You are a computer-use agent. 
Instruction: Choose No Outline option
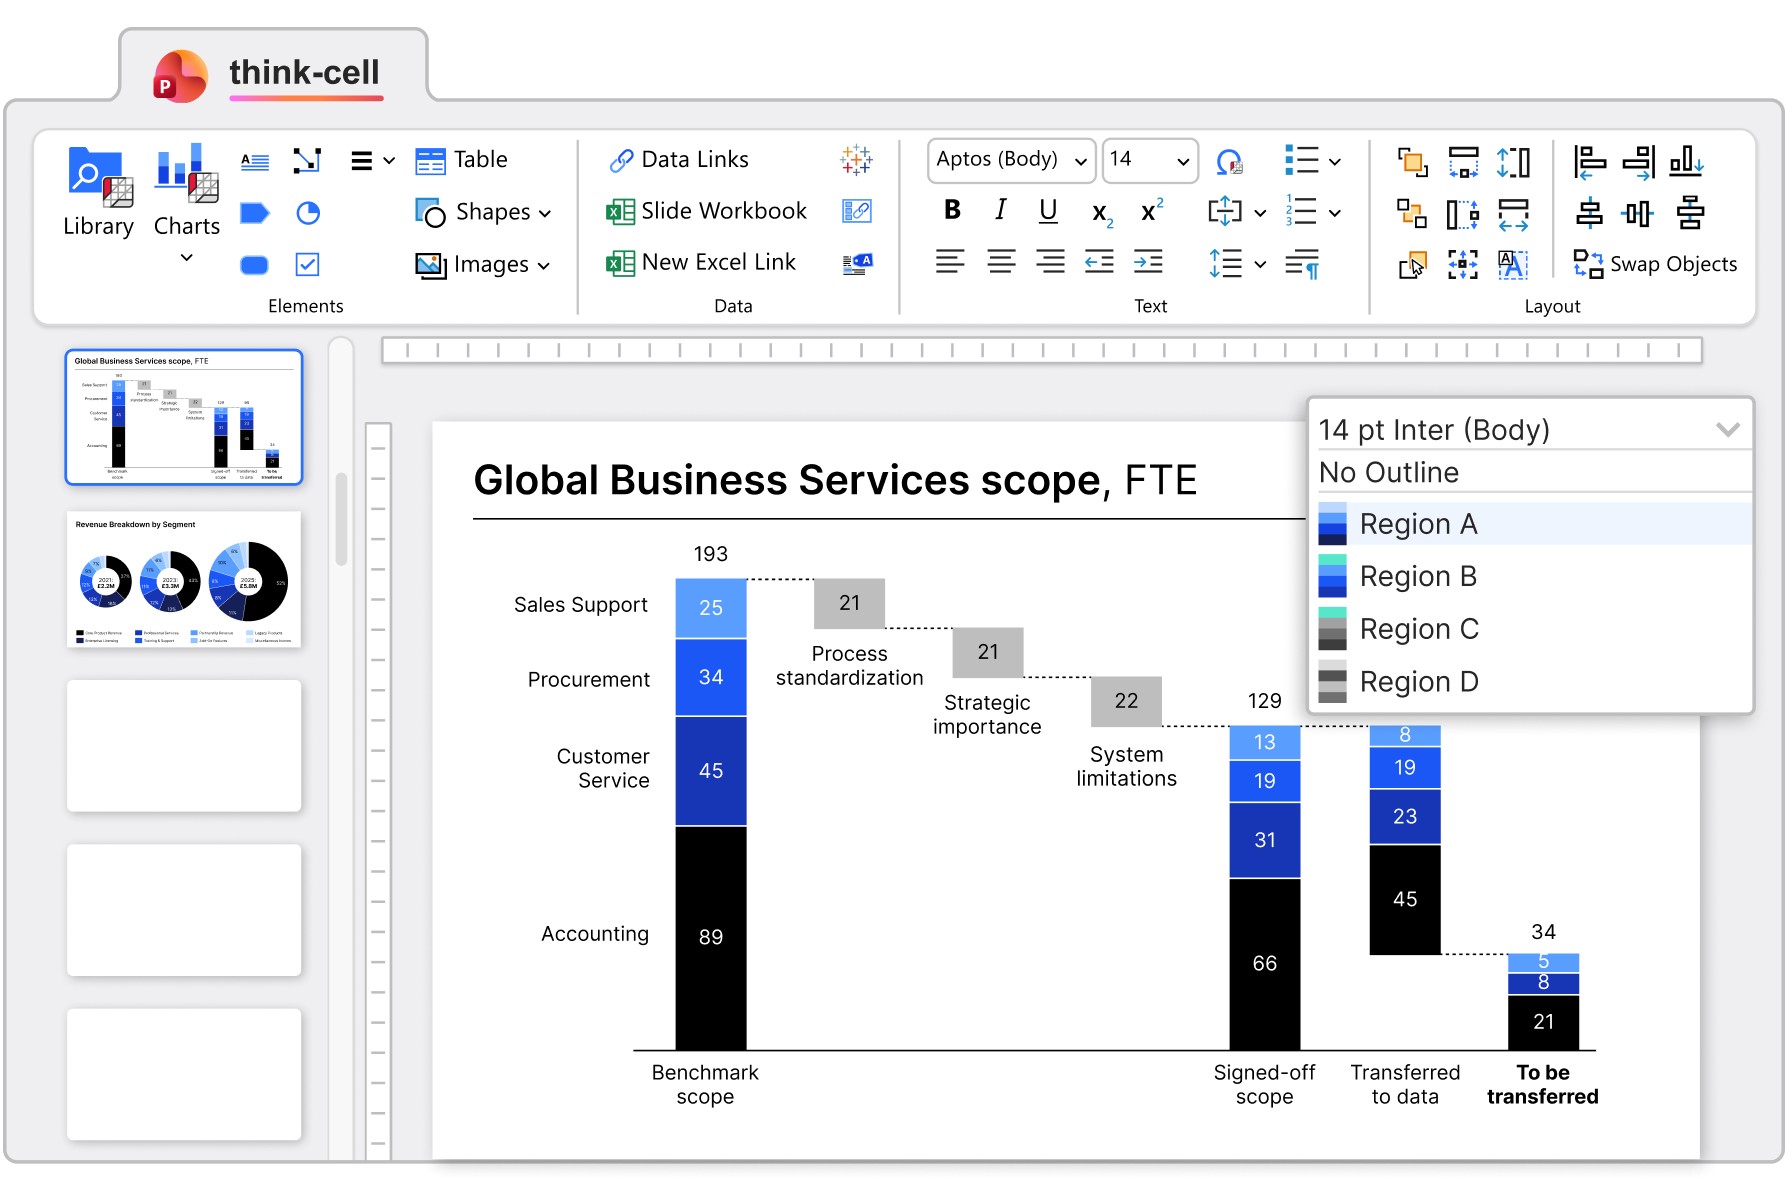(1389, 473)
